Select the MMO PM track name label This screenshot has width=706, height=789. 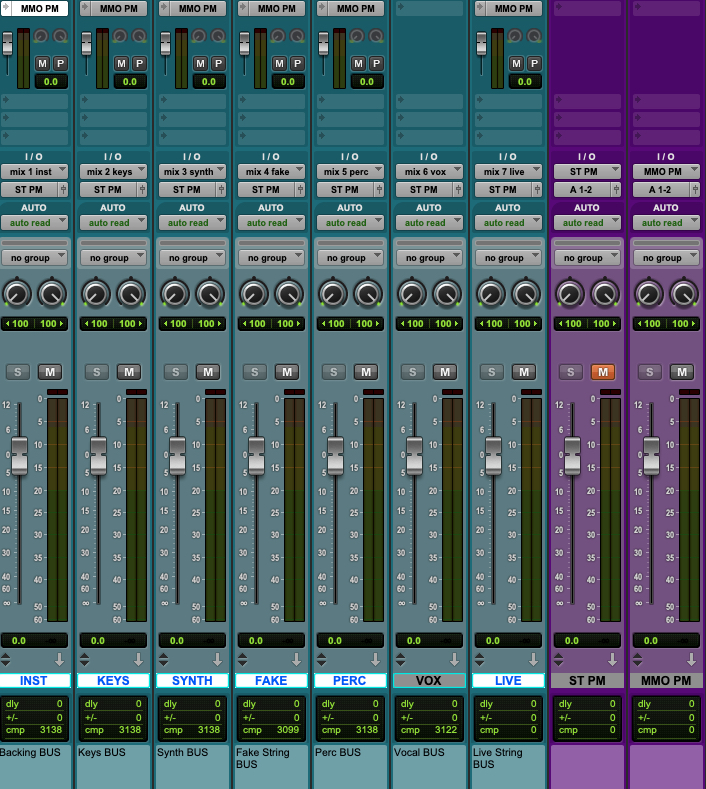pyautogui.click(x=666, y=680)
